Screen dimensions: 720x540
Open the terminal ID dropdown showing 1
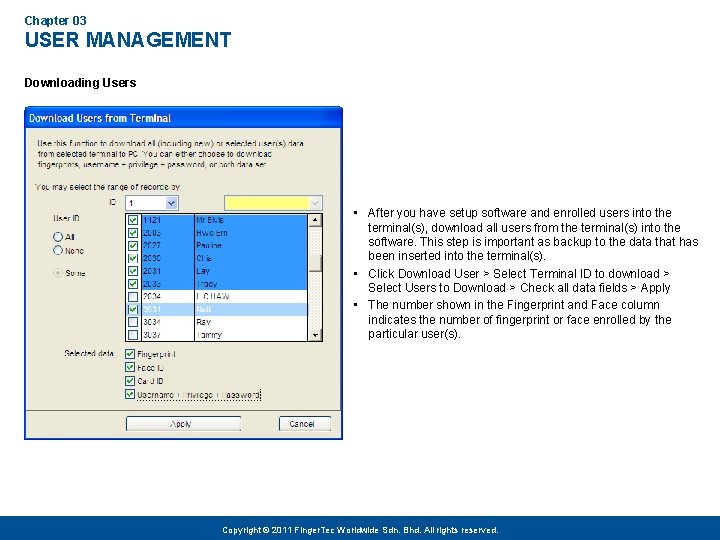[171, 203]
